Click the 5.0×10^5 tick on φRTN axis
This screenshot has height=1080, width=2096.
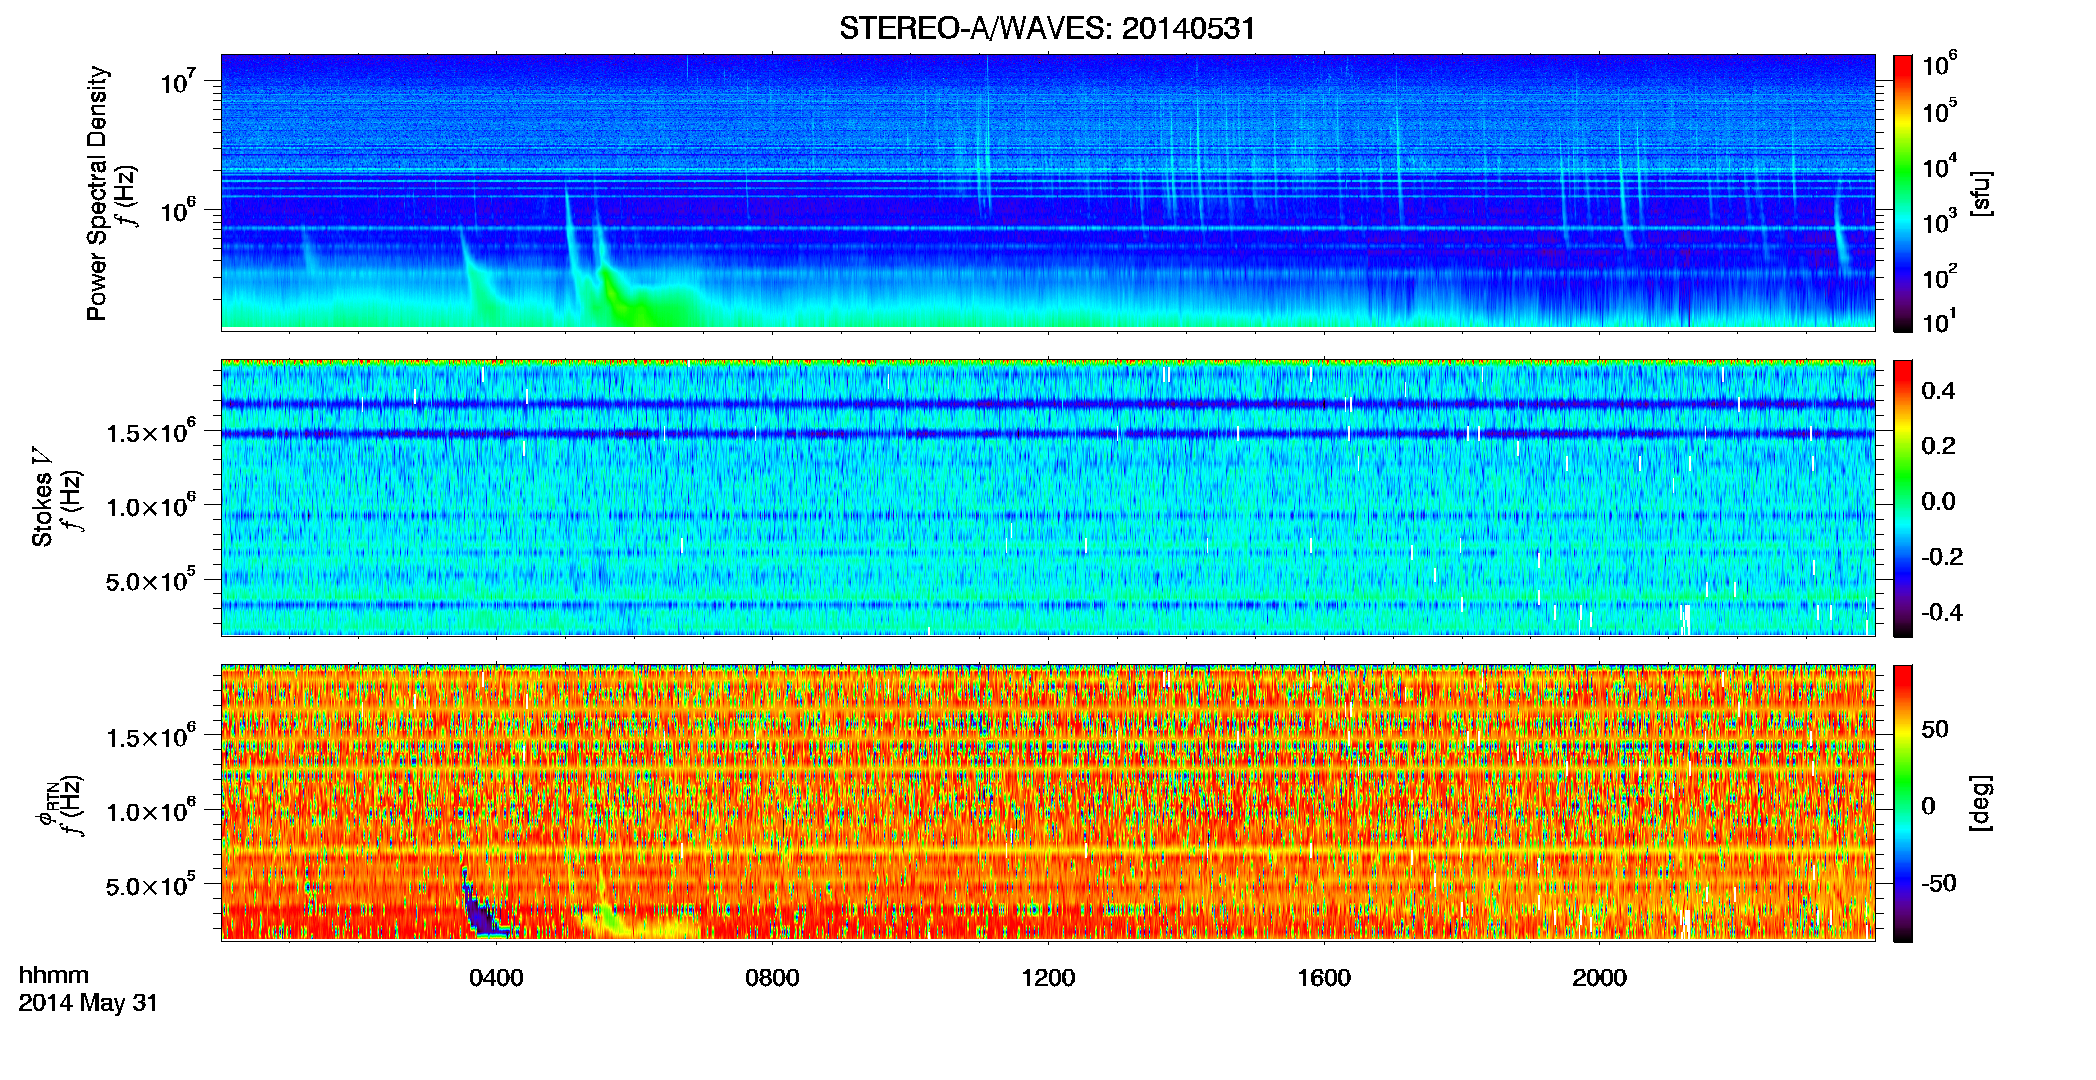[x=151, y=885]
